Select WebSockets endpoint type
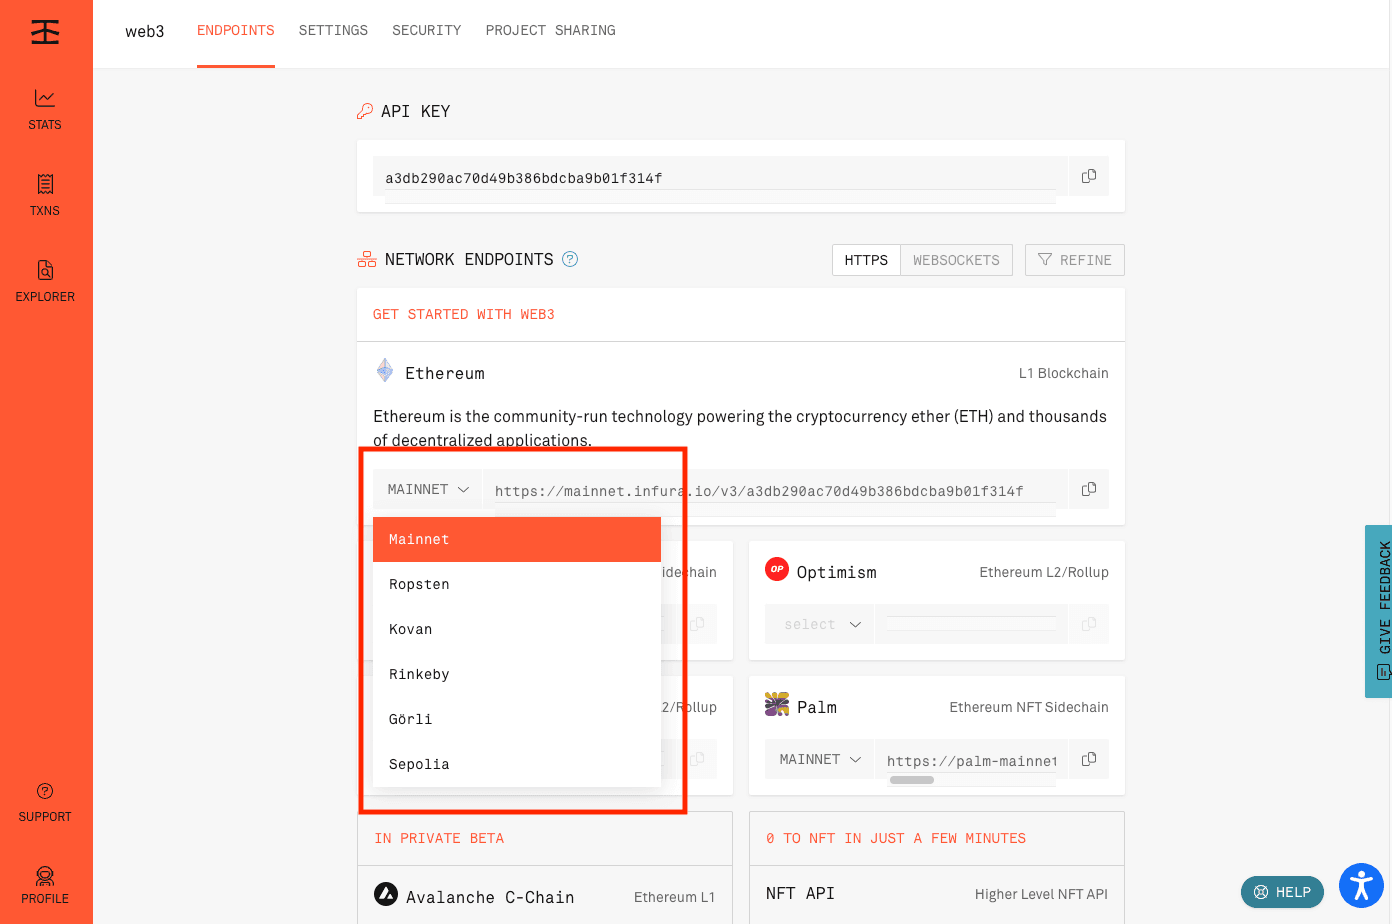This screenshot has width=1392, height=924. (x=956, y=260)
